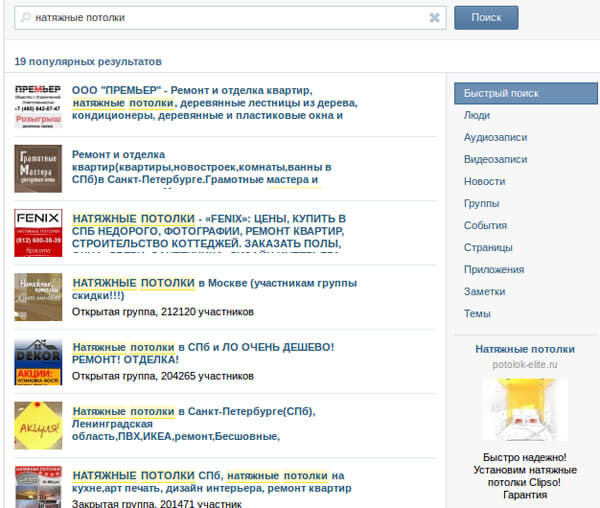600x508 pixels.
Task: Open the potolok-elite.ru ad link
Action: point(525,365)
